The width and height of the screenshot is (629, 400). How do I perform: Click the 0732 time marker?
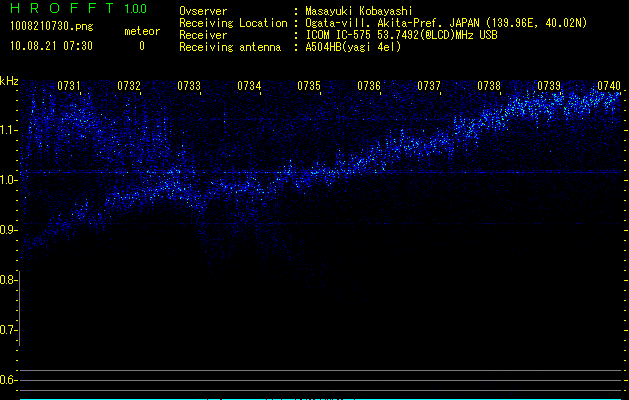(x=129, y=86)
